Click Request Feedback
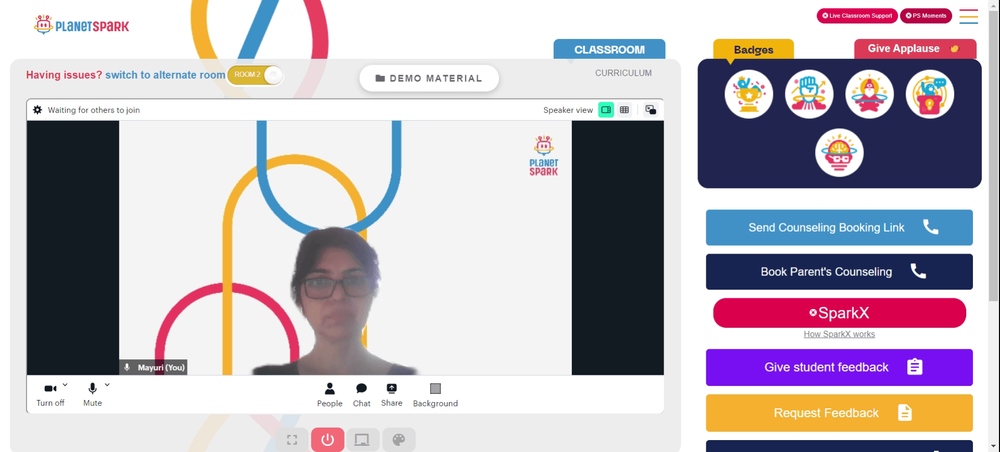The height and width of the screenshot is (452, 1000). click(839, 413)
